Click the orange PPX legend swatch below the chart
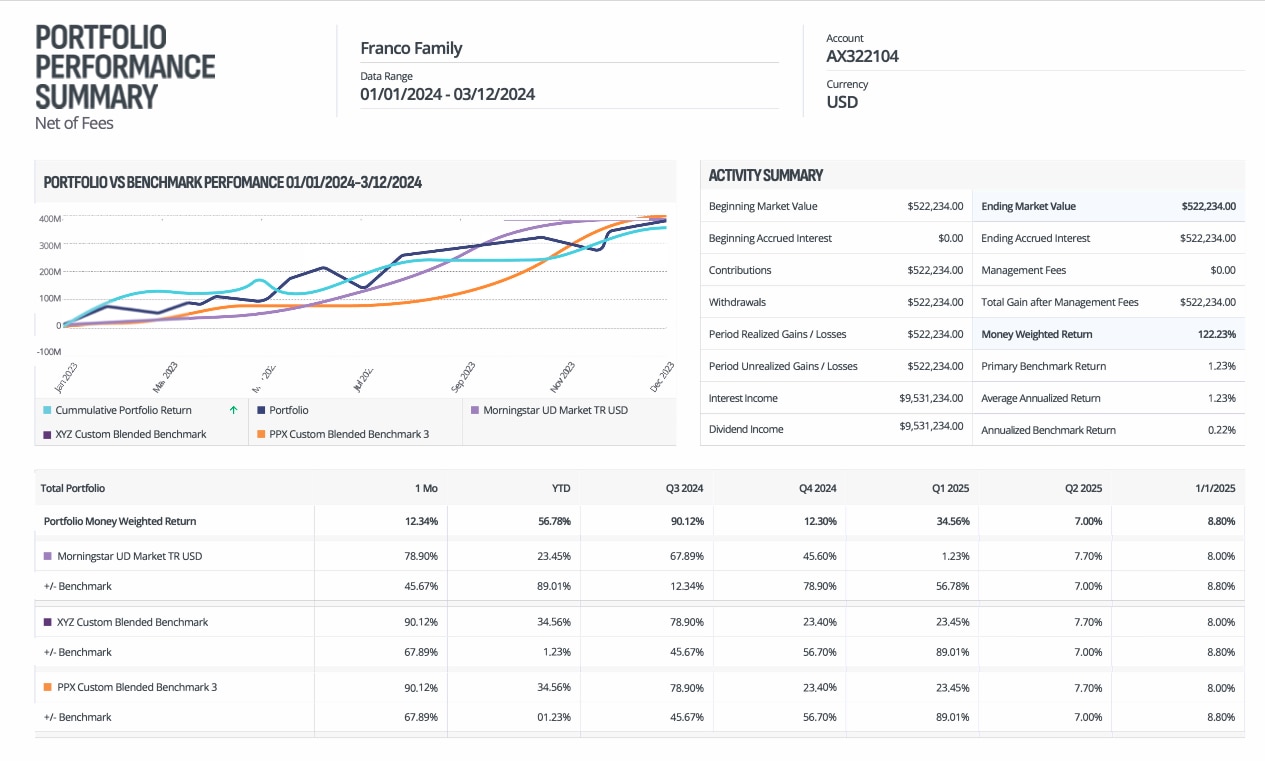Screen dimensions: 1265x761 tap(261, 434)
